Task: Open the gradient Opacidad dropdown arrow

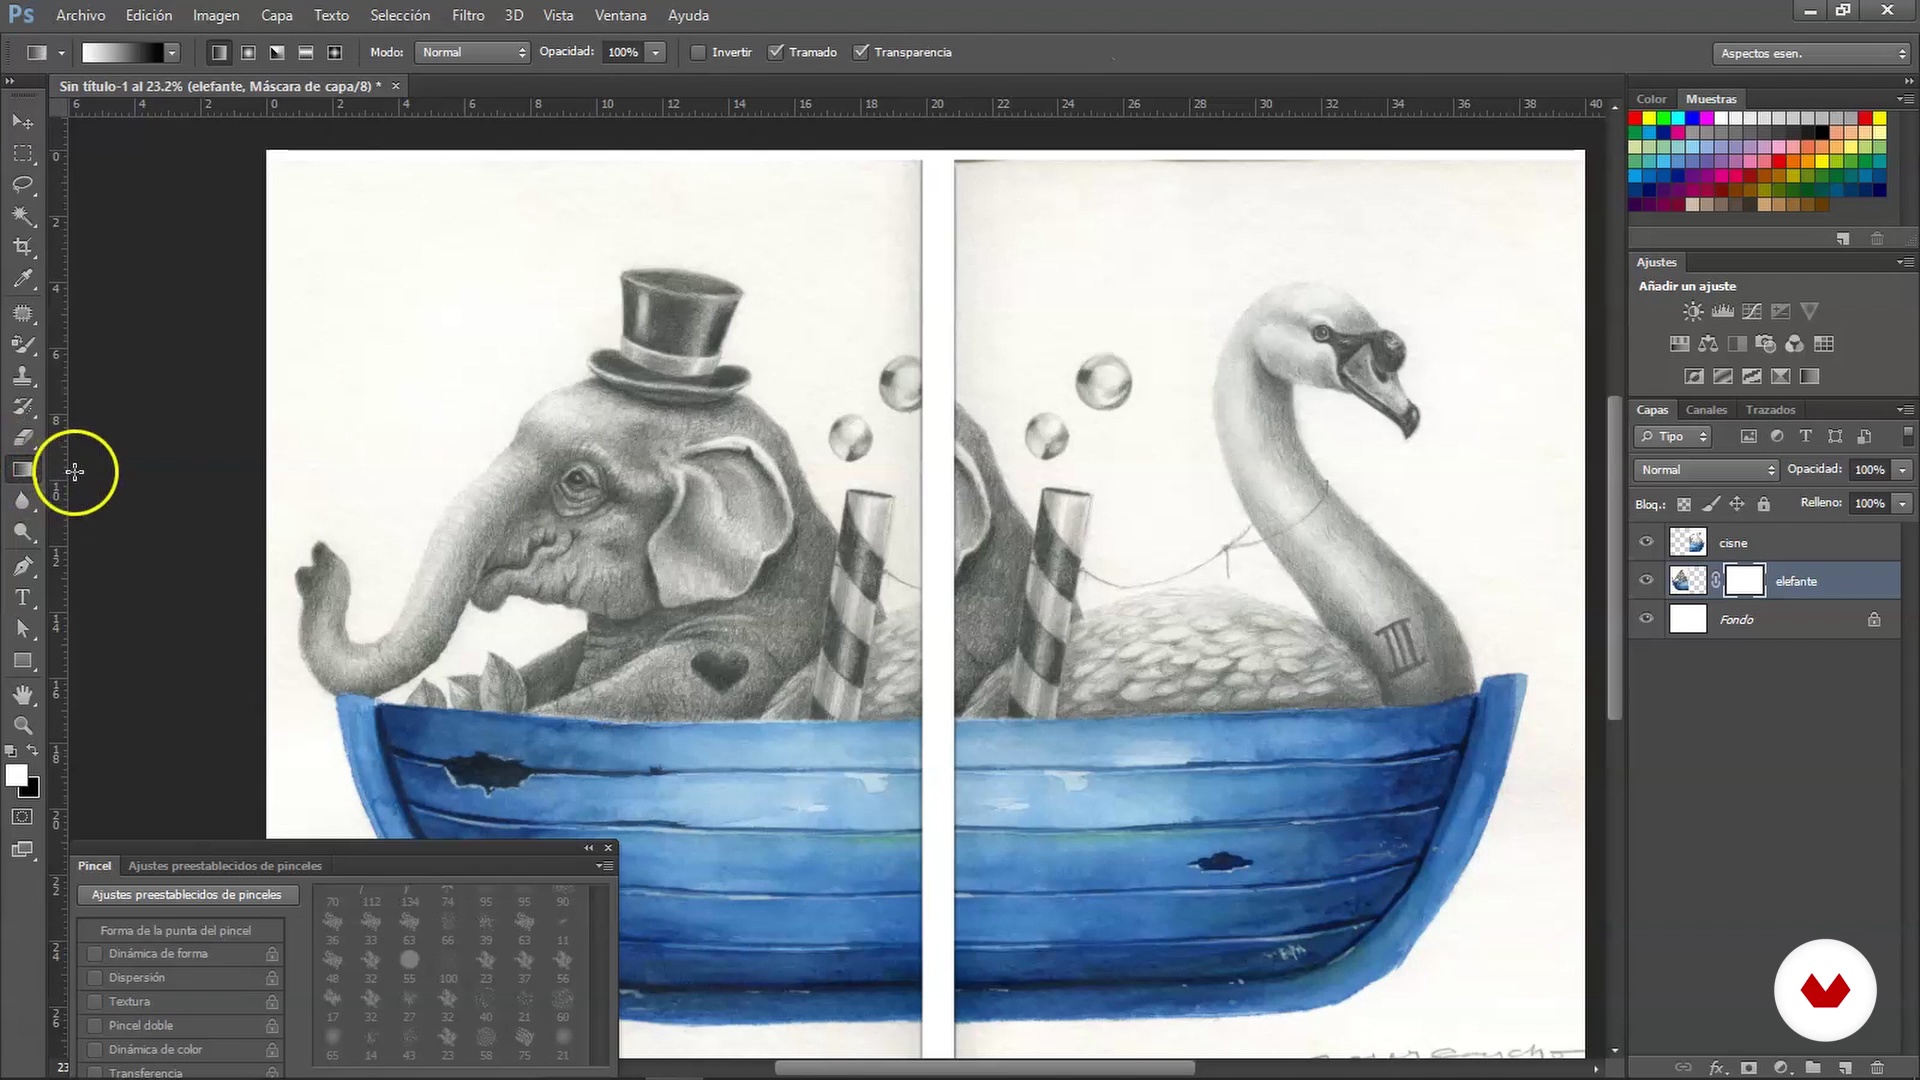Action: pyautogui.click(x=656, y=52)
